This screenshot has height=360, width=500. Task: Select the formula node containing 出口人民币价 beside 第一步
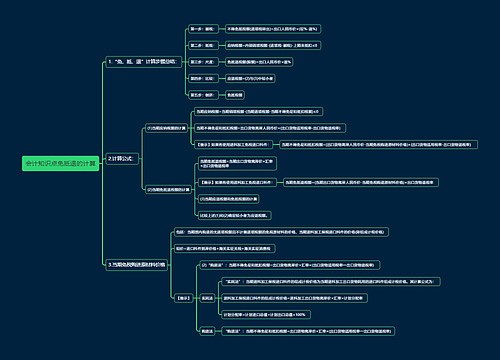pyautogui.click(x=273, y=29)
